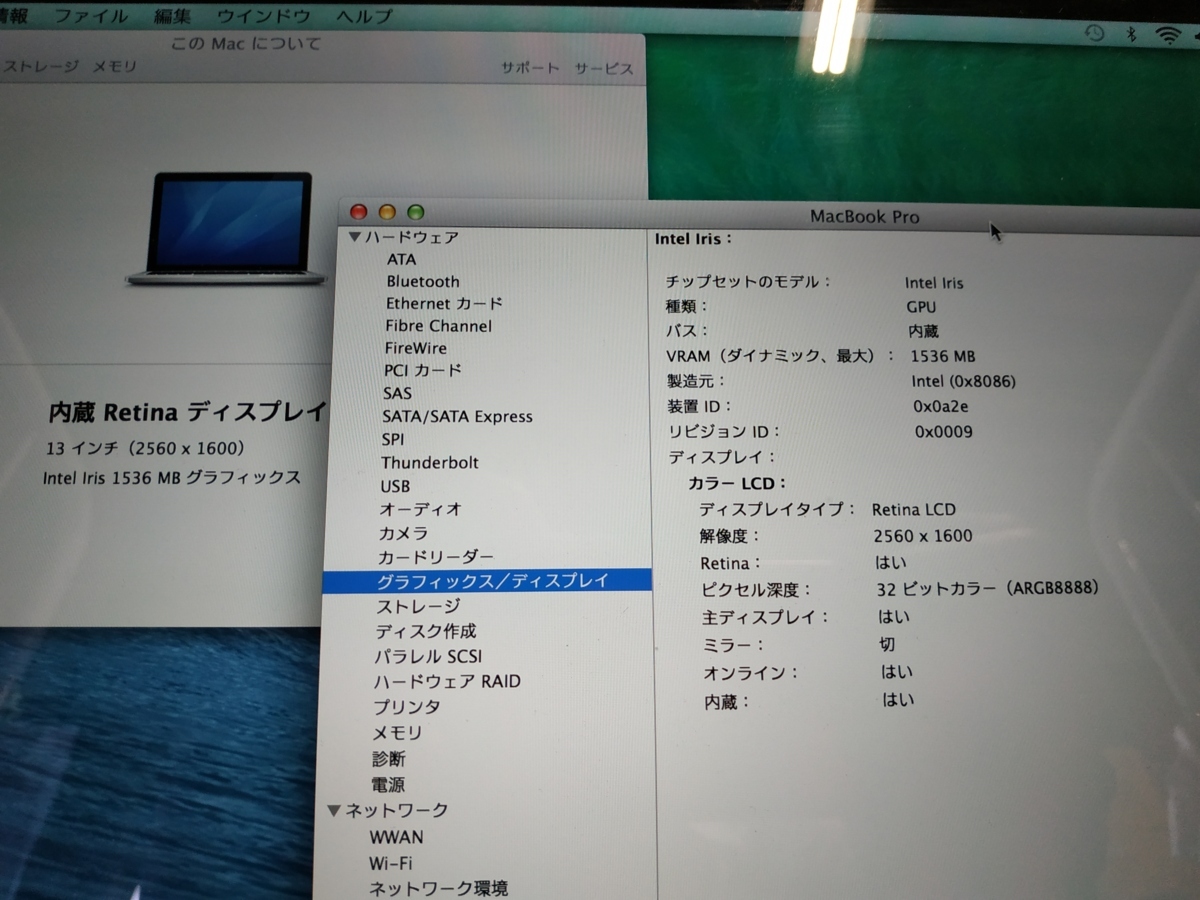Select Bluetooth in hardware list
The height and width of the screenshot is (900, 1200).
pyautogui.click(x=423, y=282)
